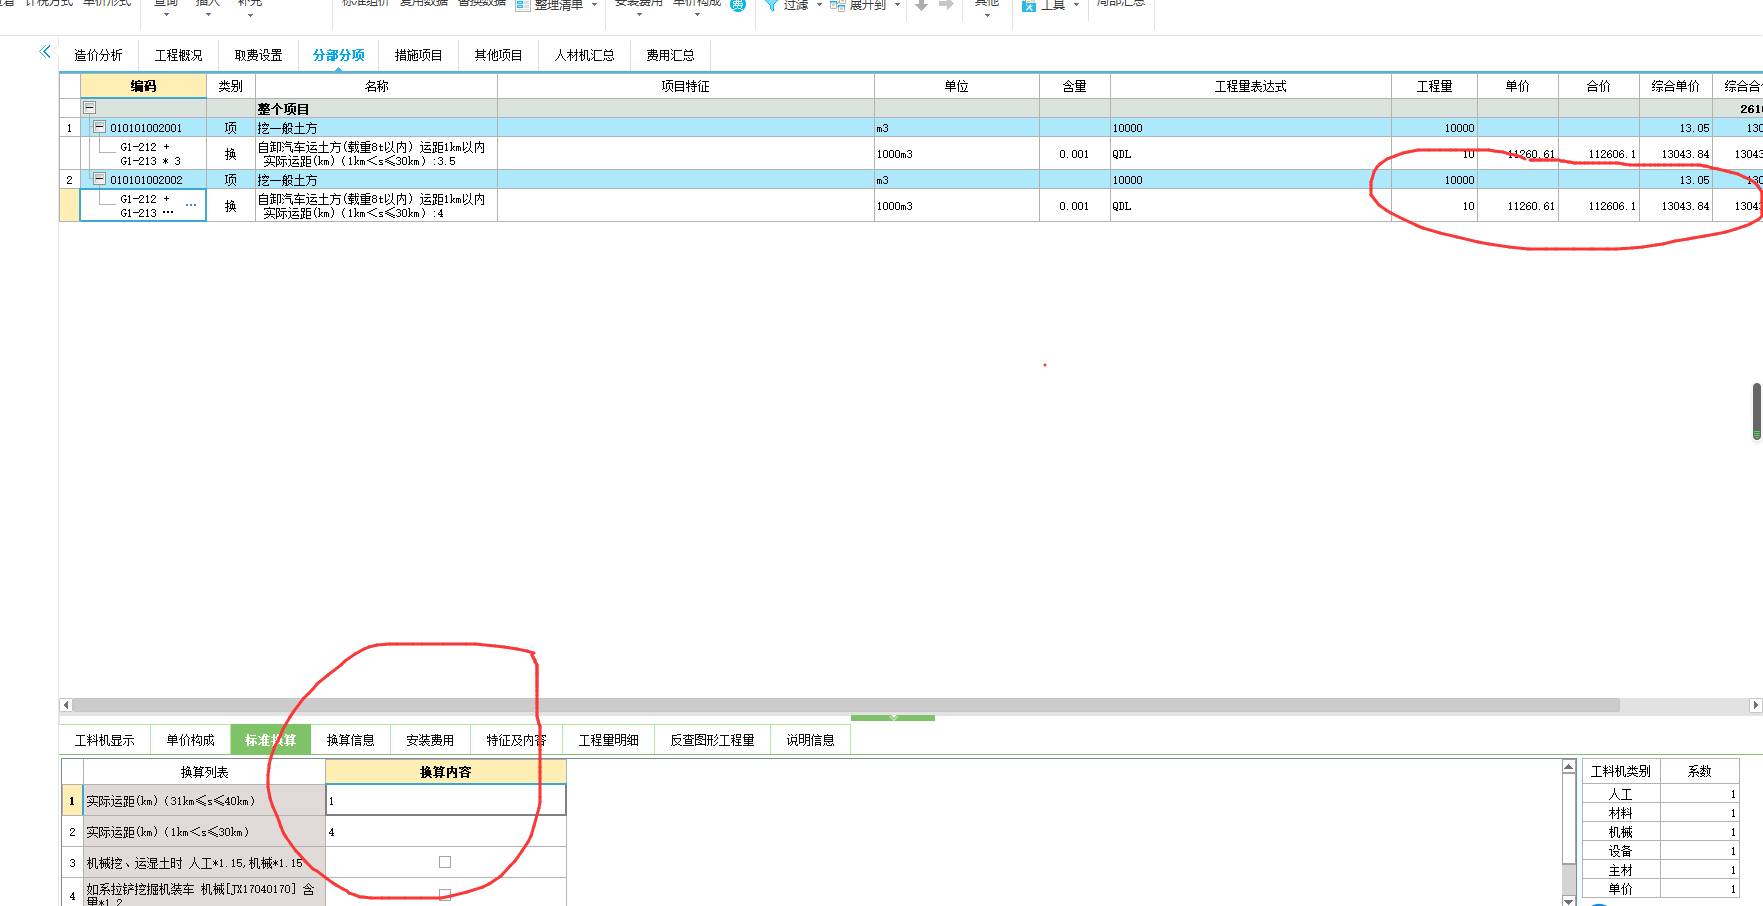Click the 编码 column header
The image size is (1763, 906).
click(143, 86)
